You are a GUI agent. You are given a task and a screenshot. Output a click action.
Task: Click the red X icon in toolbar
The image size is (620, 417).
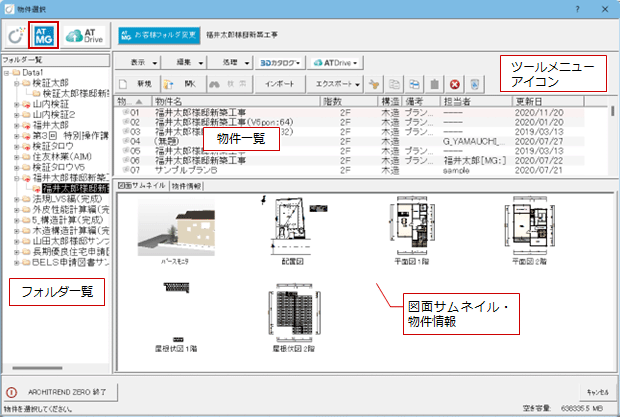pyautogui.click(x=455, y=85)
